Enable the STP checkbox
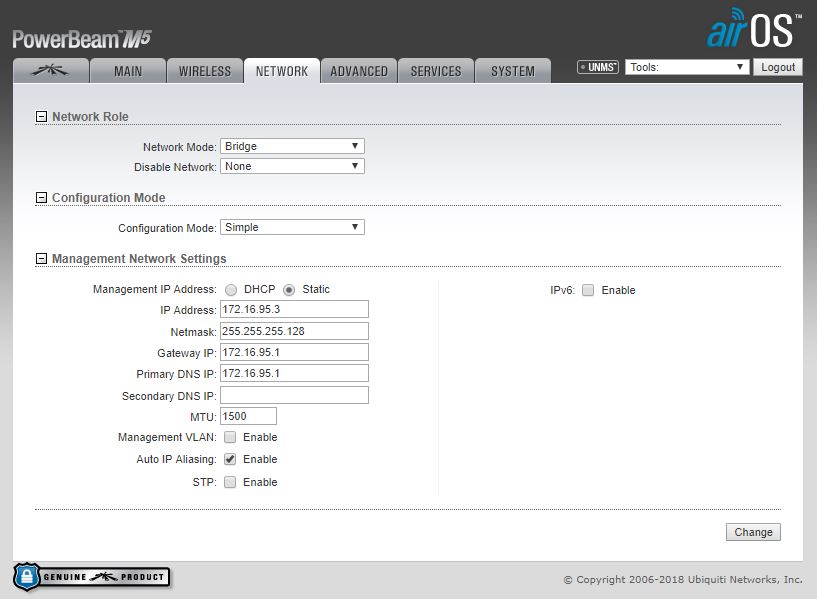This screenshot has width=817, height=599. (x=230, y=482)
